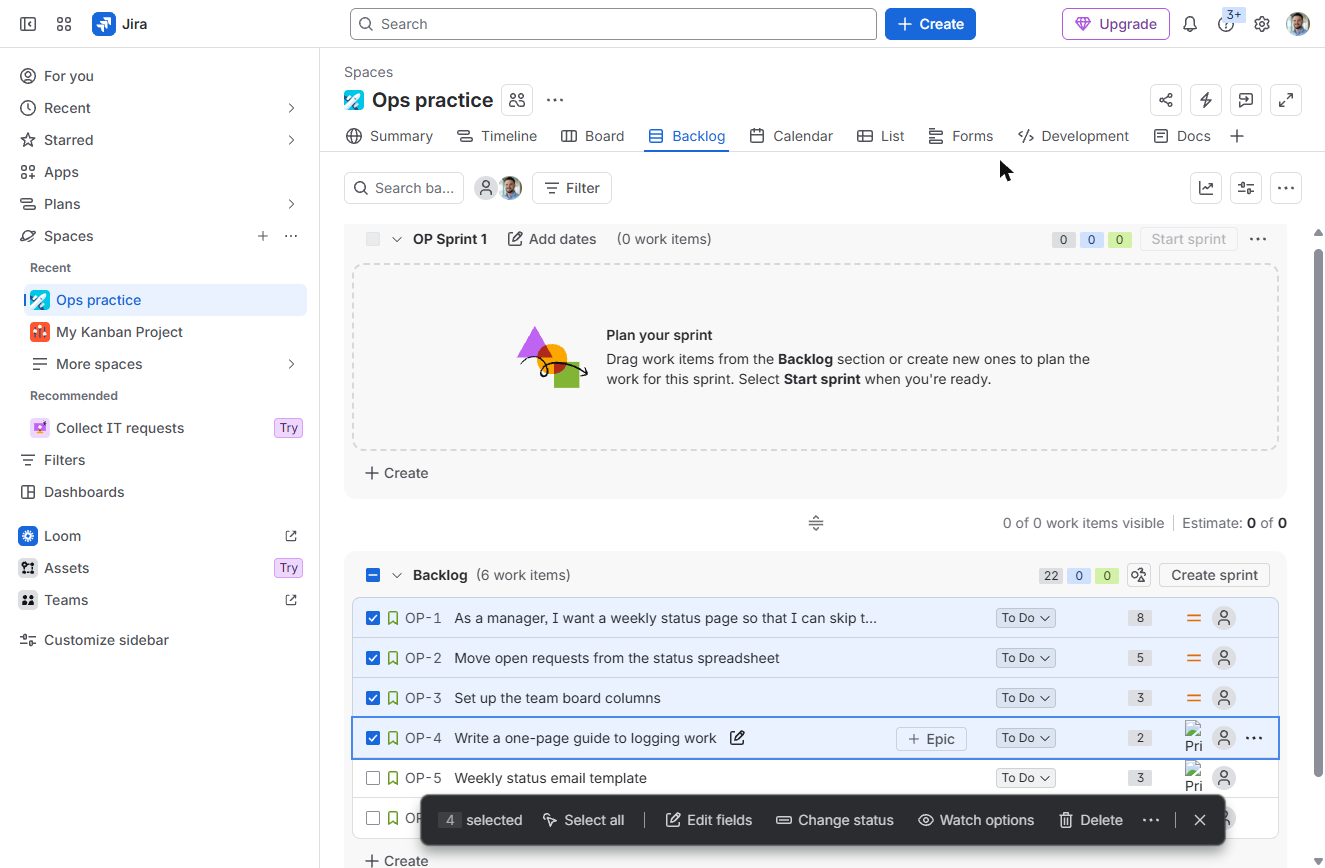1325x868 pixels.
Task: Click the backlog vertical scrollbar
Action: (1318, 512)
